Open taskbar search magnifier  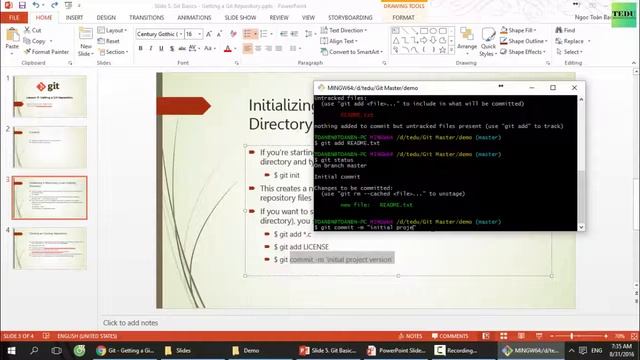pyautogui.click(x=34, y=351)
